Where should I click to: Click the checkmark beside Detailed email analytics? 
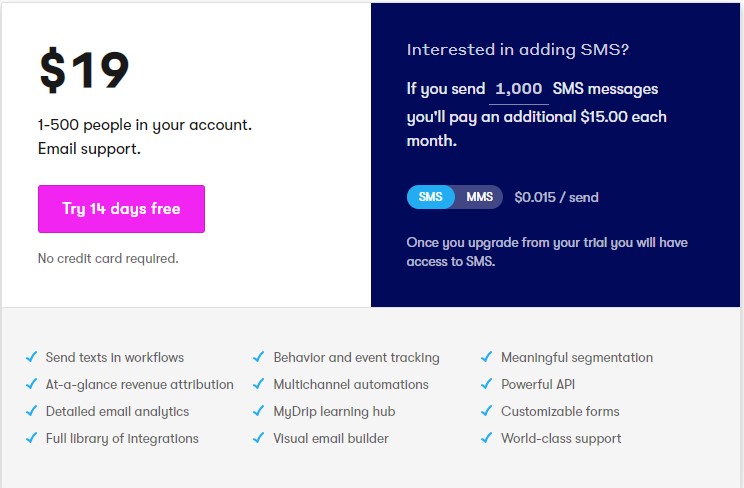pos(31,411)
